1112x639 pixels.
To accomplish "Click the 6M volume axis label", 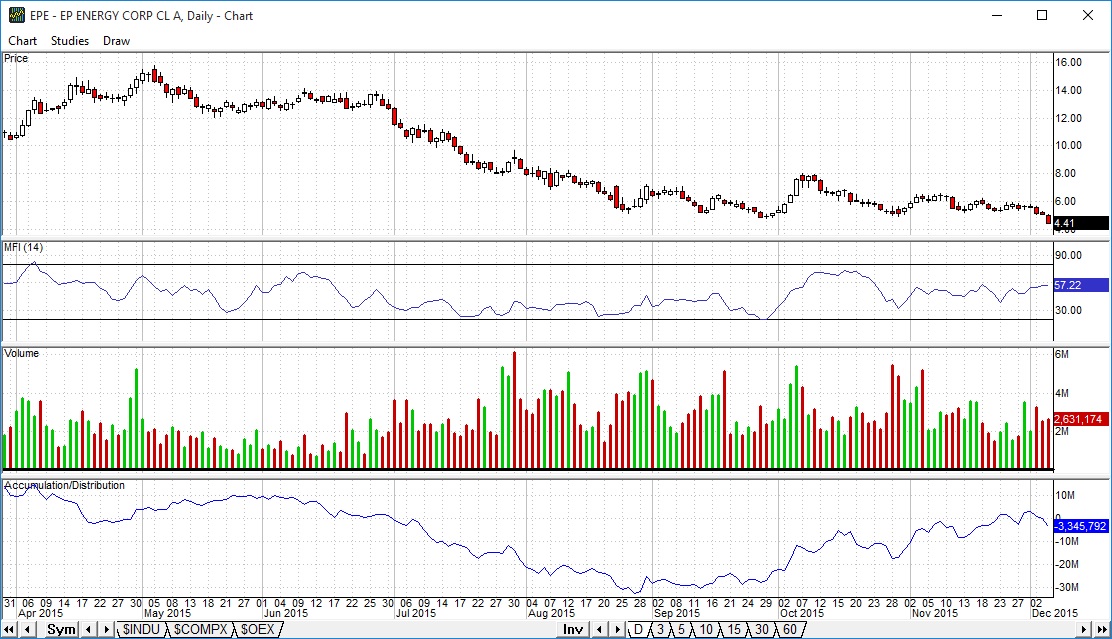I will (1062, 354).
